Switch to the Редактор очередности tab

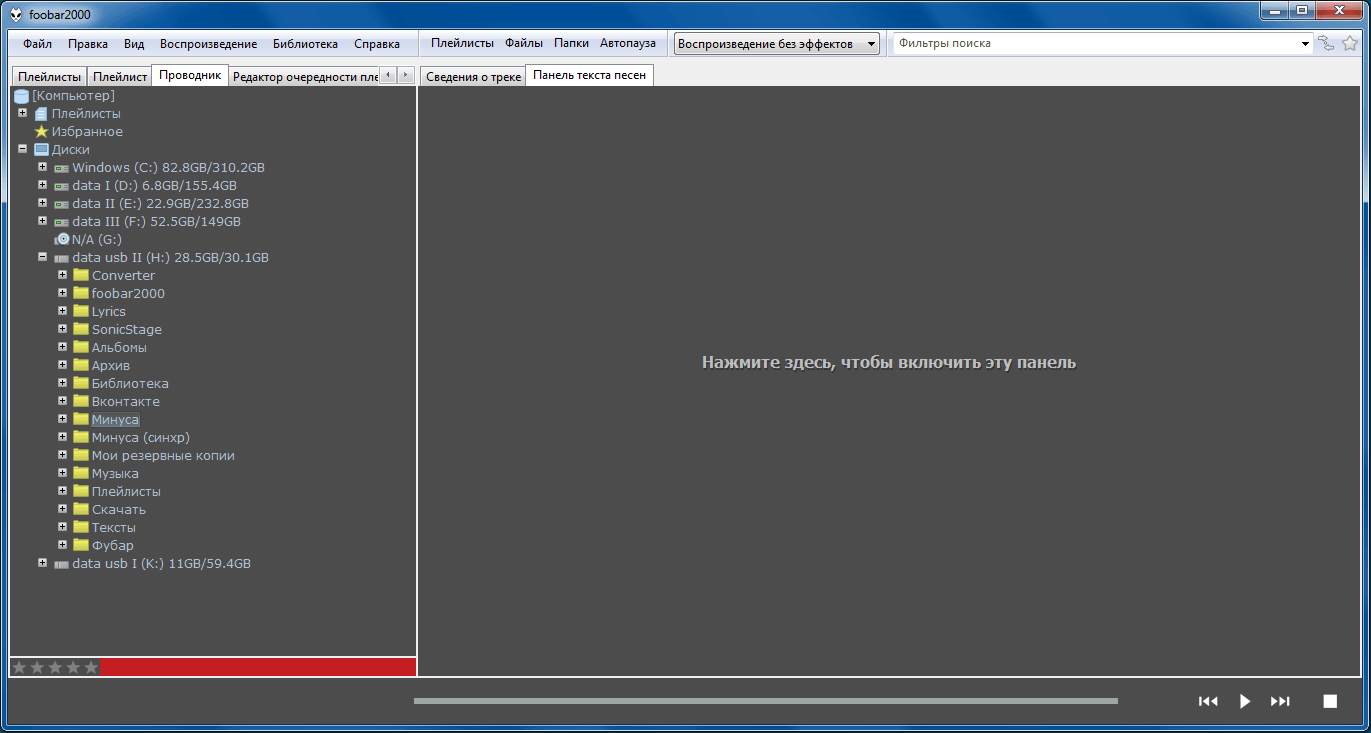[x=305, y=77]
